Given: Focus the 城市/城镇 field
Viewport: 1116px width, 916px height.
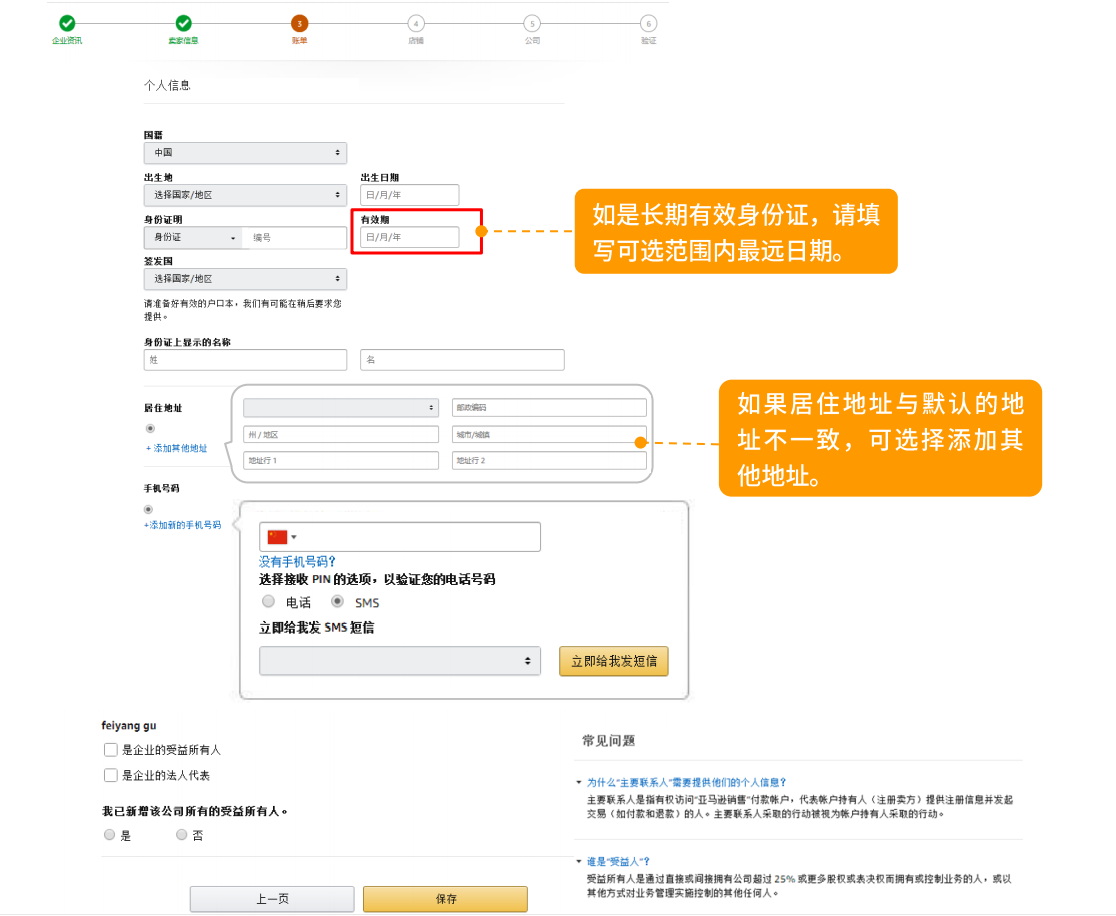Looking at the screenshot, I should 549,434.
